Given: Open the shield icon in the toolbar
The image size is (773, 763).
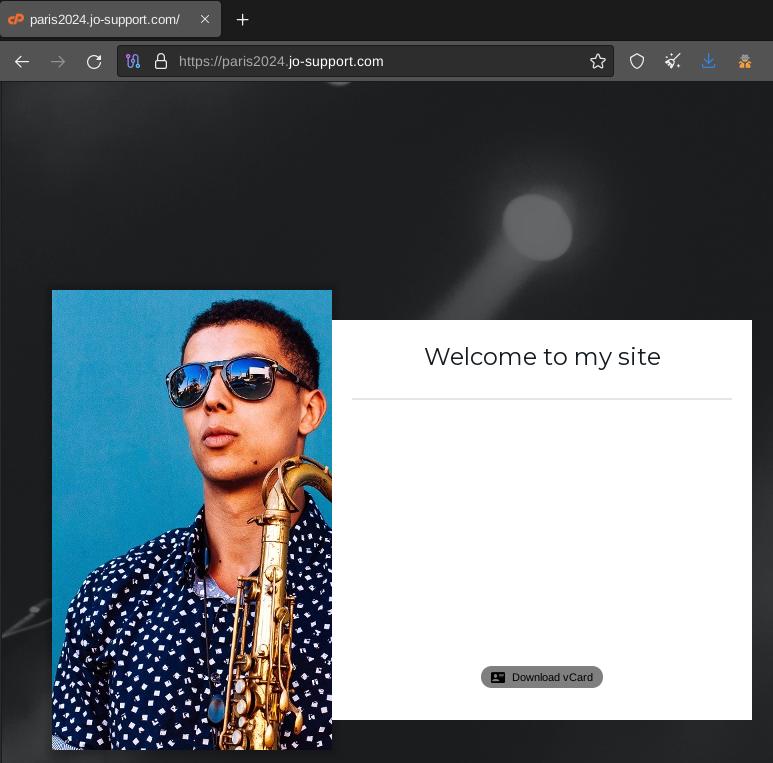Looking at the screenshot, I should click(637, 61).
